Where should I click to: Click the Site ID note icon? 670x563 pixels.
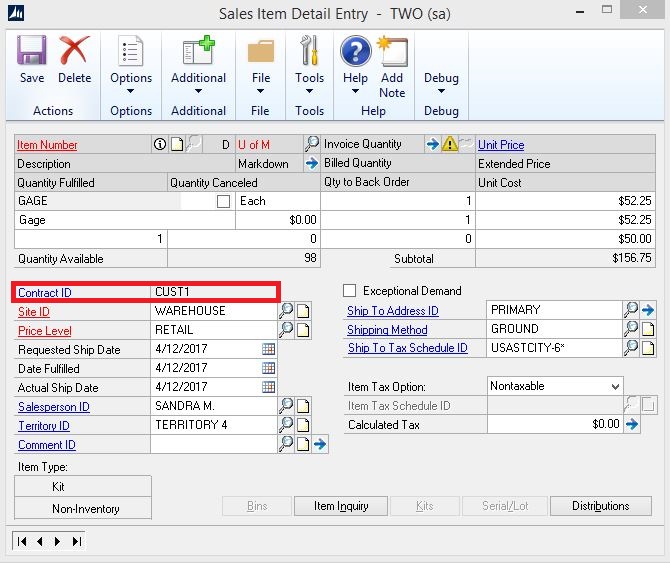click(x=303, y=311)
